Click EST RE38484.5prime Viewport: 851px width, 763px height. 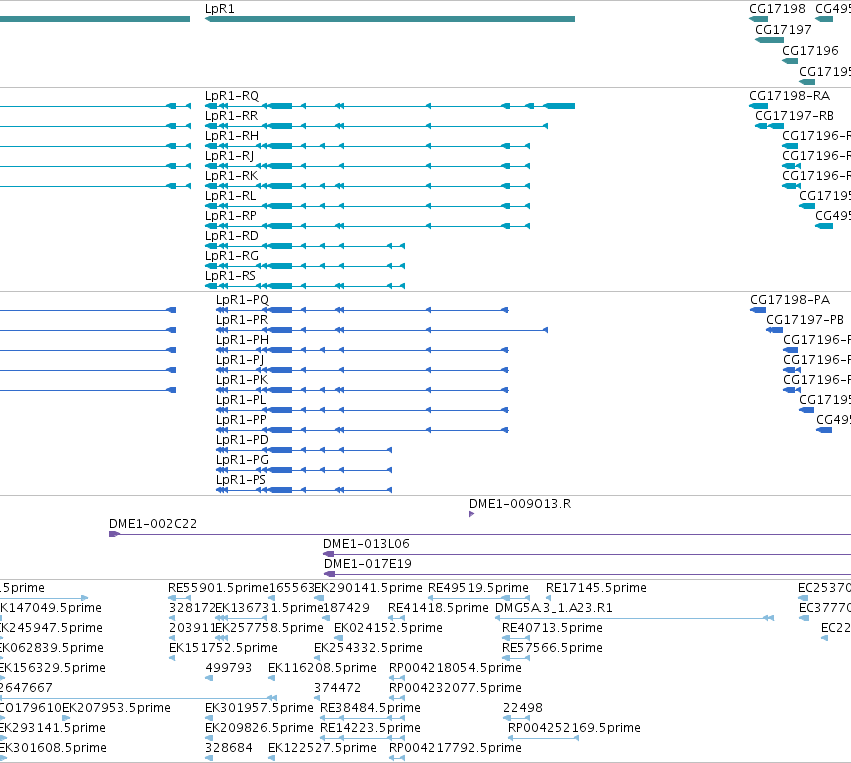370,708
